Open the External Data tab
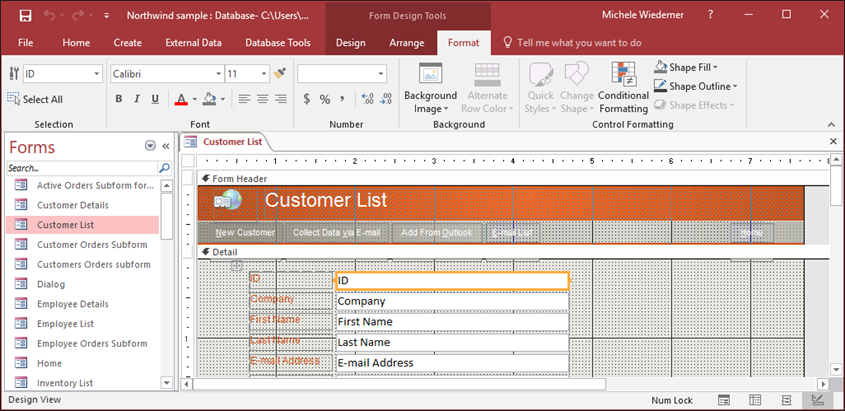Screen dimensions: 845x411 point(193,43)
